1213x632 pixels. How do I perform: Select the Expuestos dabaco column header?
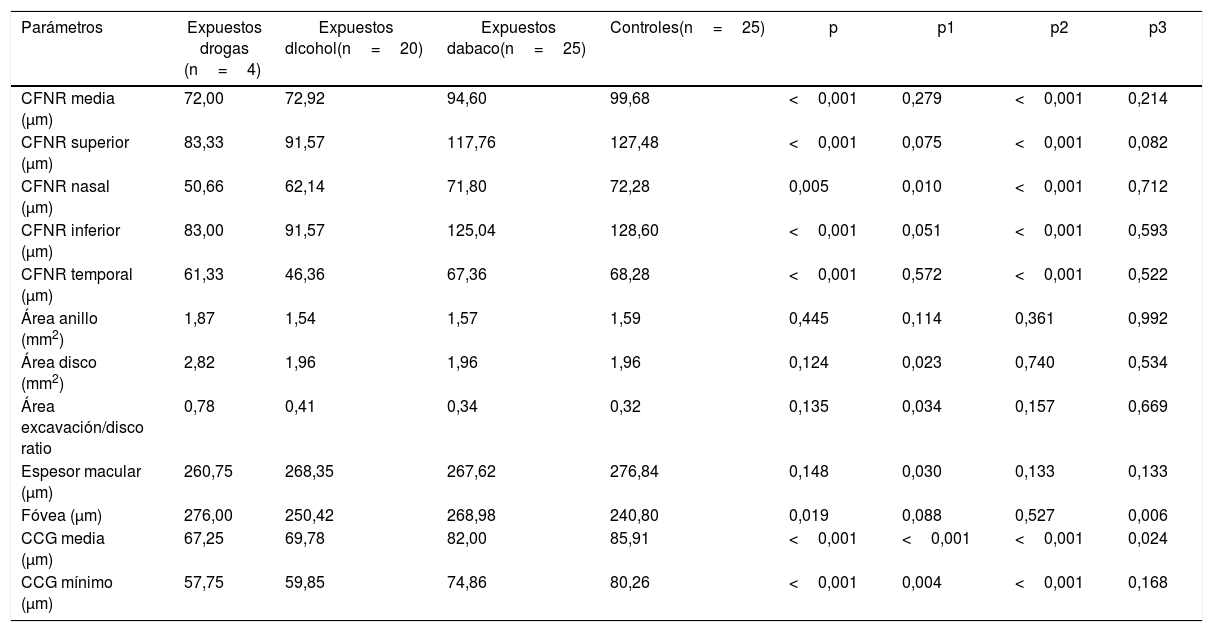pos(516,38)
